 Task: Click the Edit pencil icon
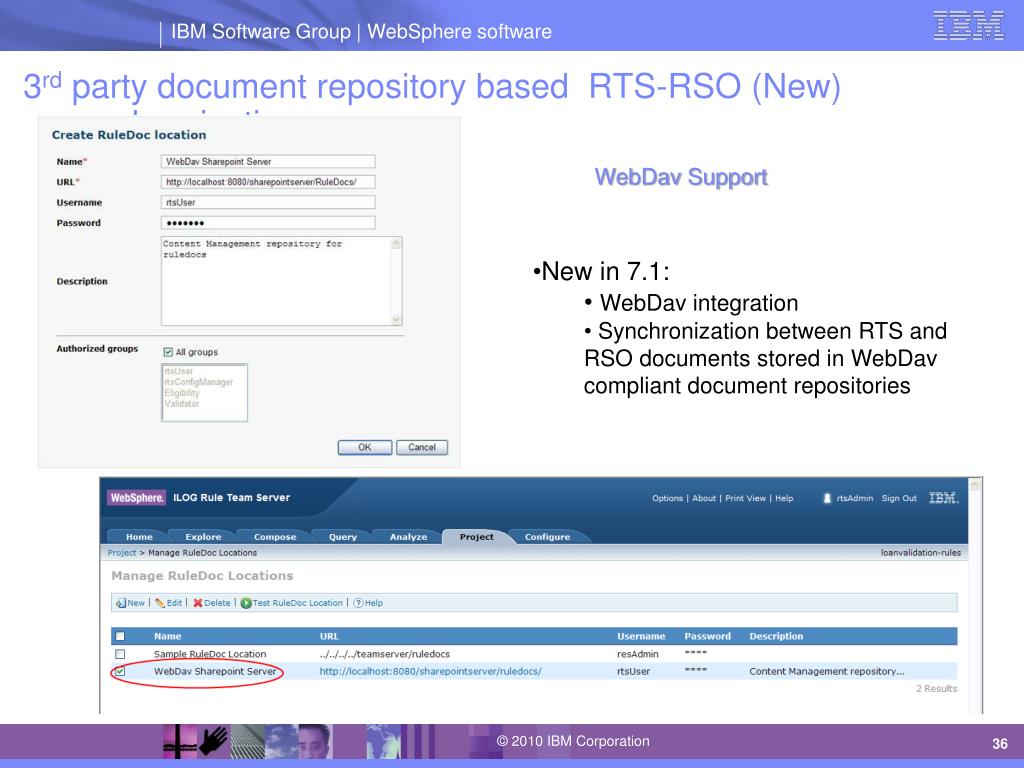pos(159,603)
